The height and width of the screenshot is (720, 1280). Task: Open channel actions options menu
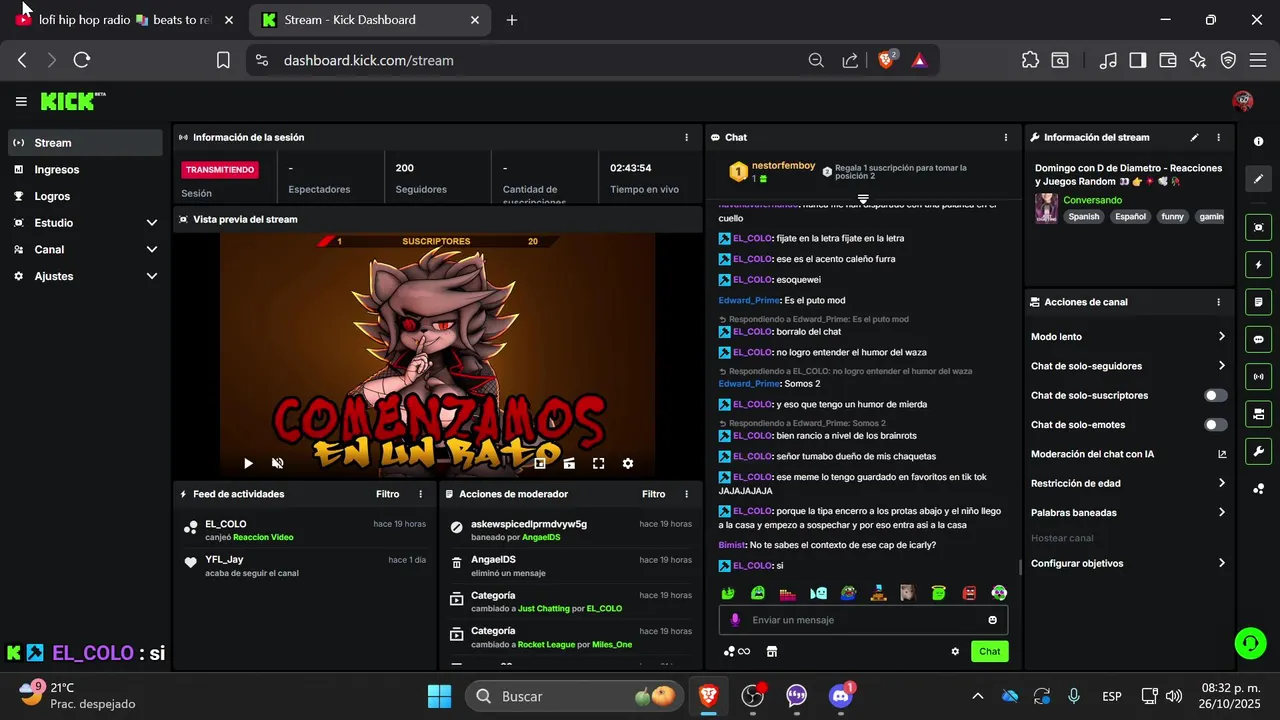[1218, 302]
